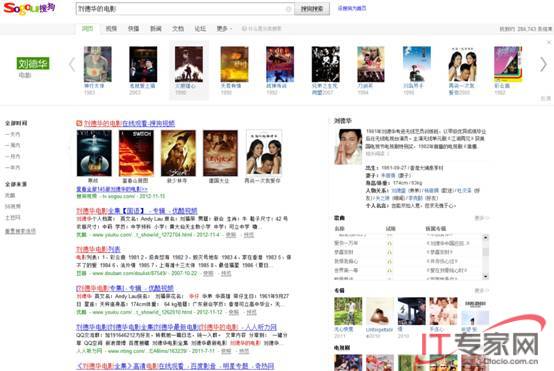Open the ninth carousel poster with three people
The image size is (554, 371).
(462, 64)
